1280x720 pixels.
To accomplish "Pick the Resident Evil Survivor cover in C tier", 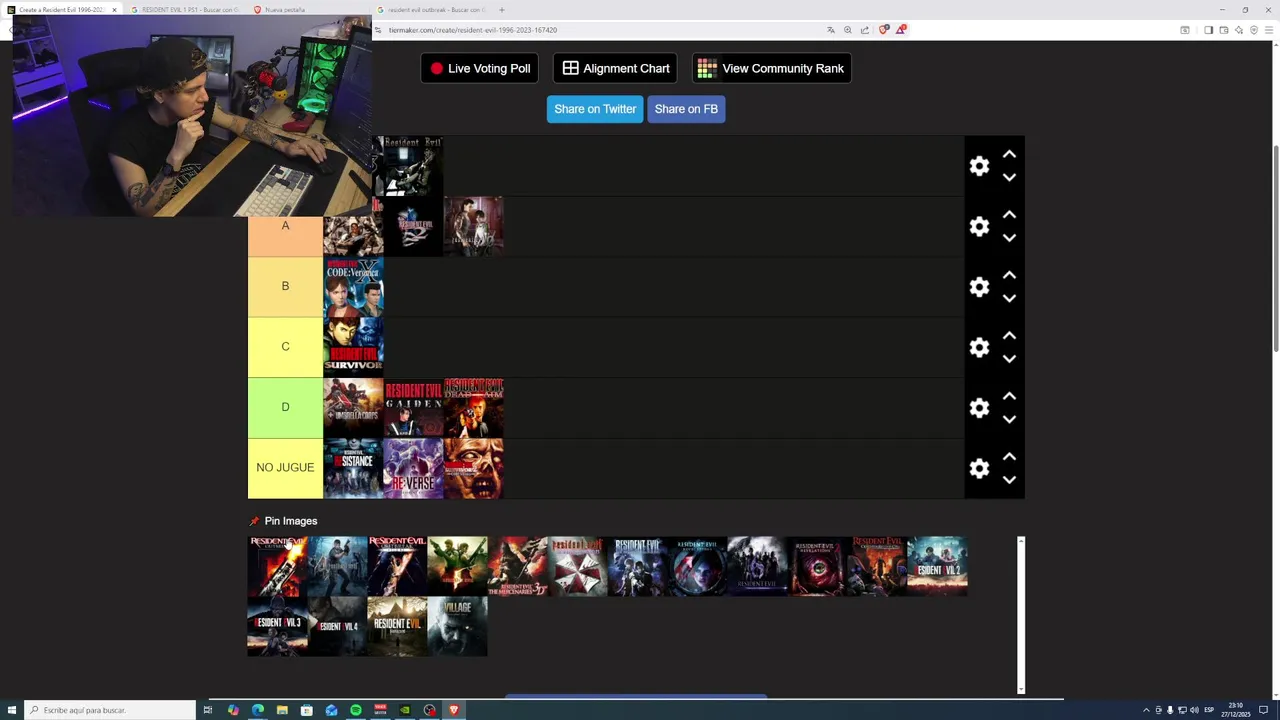I will pos(353,347).
